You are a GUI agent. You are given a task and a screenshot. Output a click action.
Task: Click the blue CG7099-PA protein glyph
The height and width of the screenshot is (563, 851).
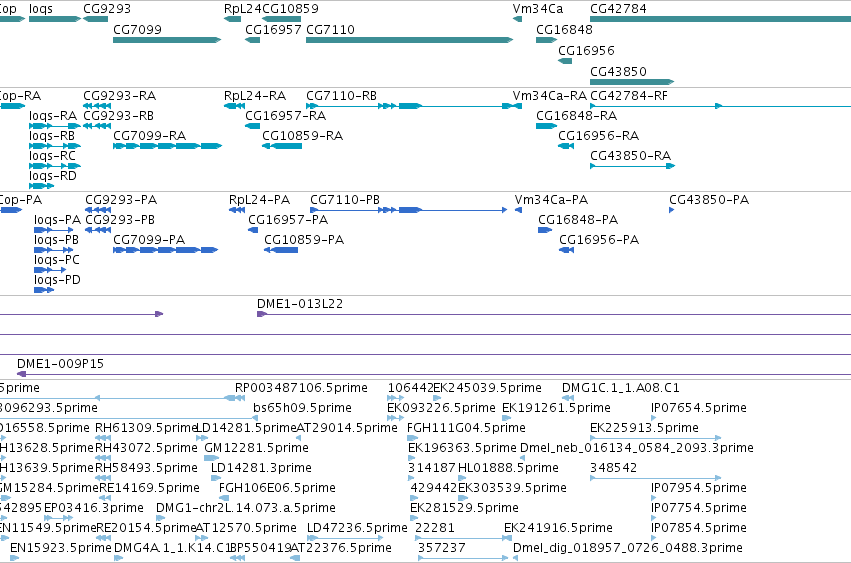pos(166,250)
